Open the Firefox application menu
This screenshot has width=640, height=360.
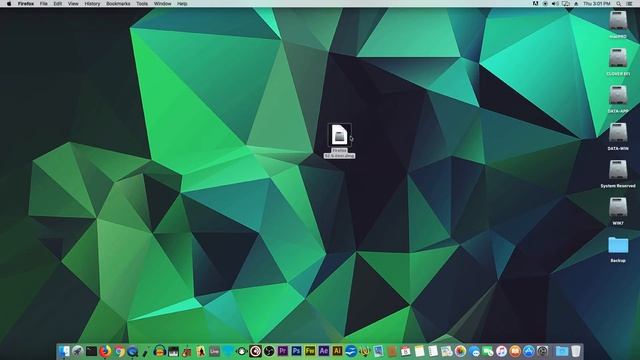26,4
